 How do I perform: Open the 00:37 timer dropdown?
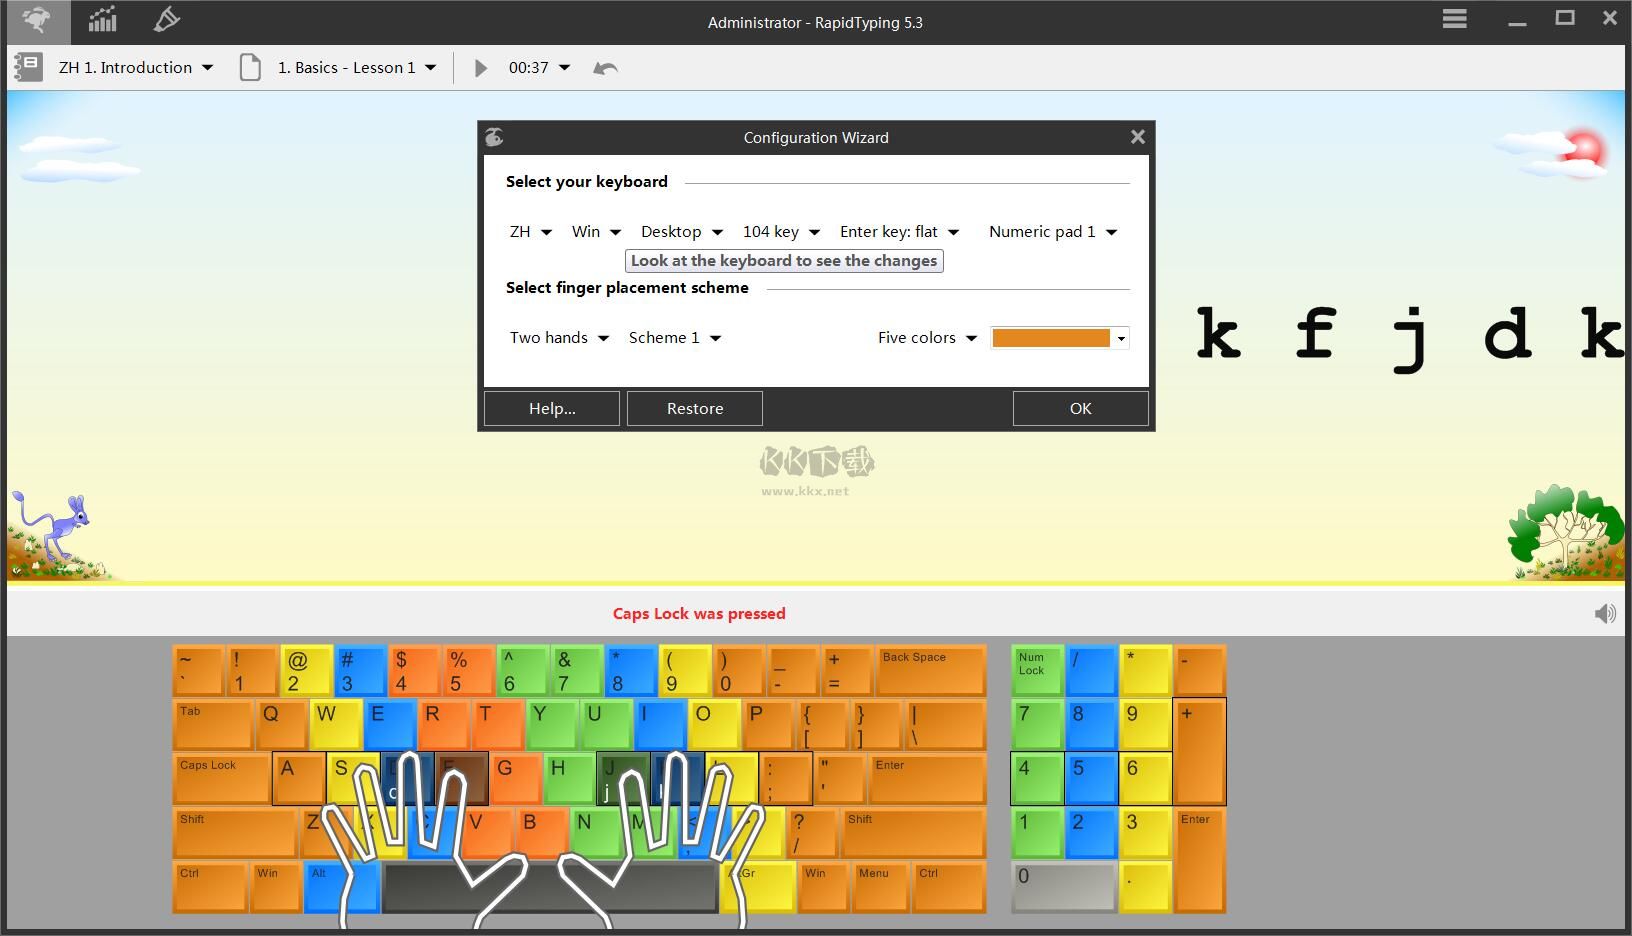tap(539, 68)
